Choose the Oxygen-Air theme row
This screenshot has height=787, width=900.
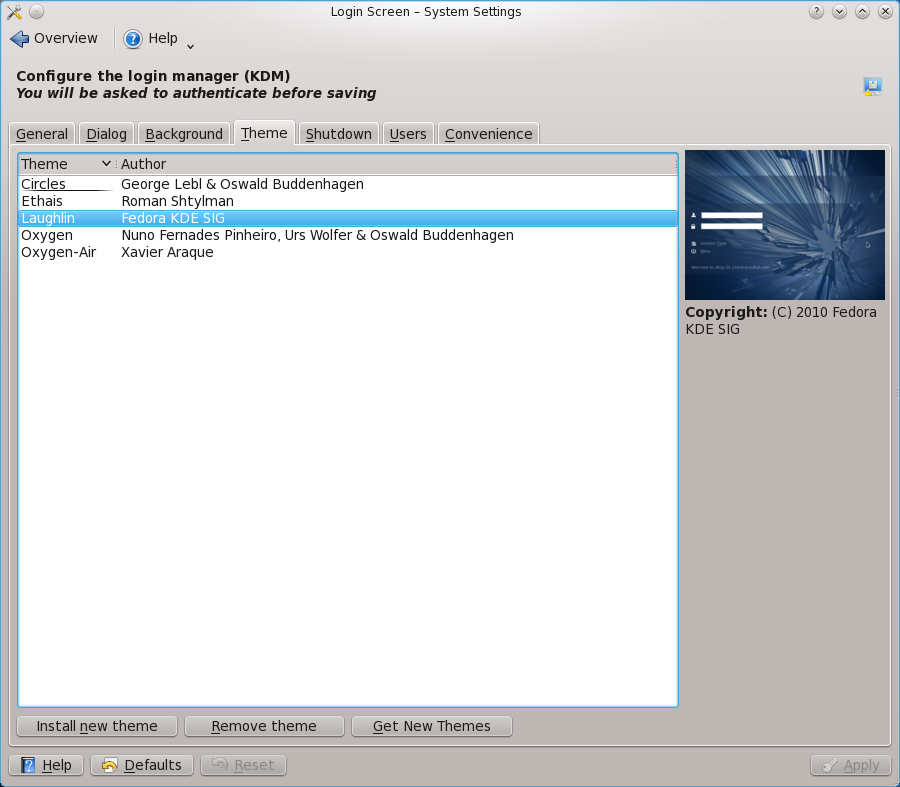(348, 252)
